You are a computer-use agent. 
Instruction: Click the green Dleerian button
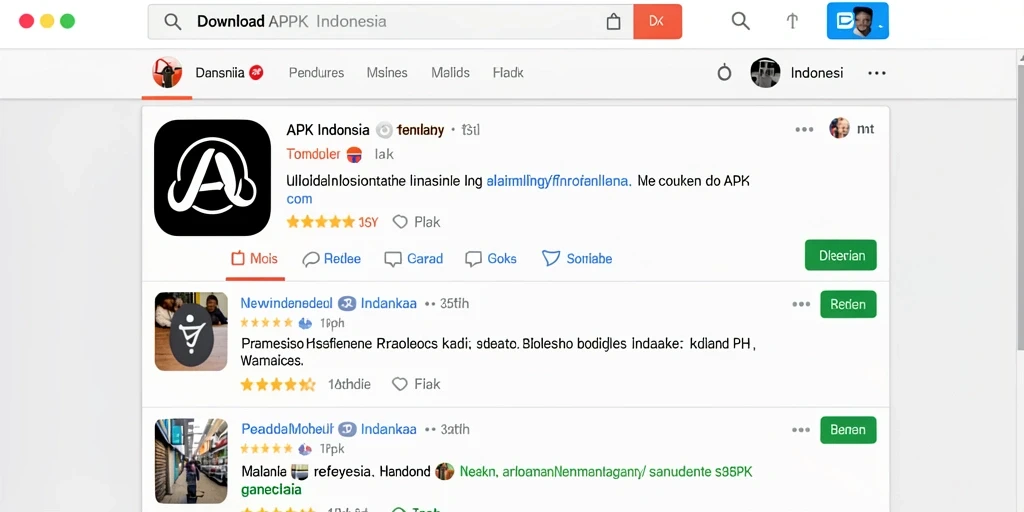[x=840, y=255]
